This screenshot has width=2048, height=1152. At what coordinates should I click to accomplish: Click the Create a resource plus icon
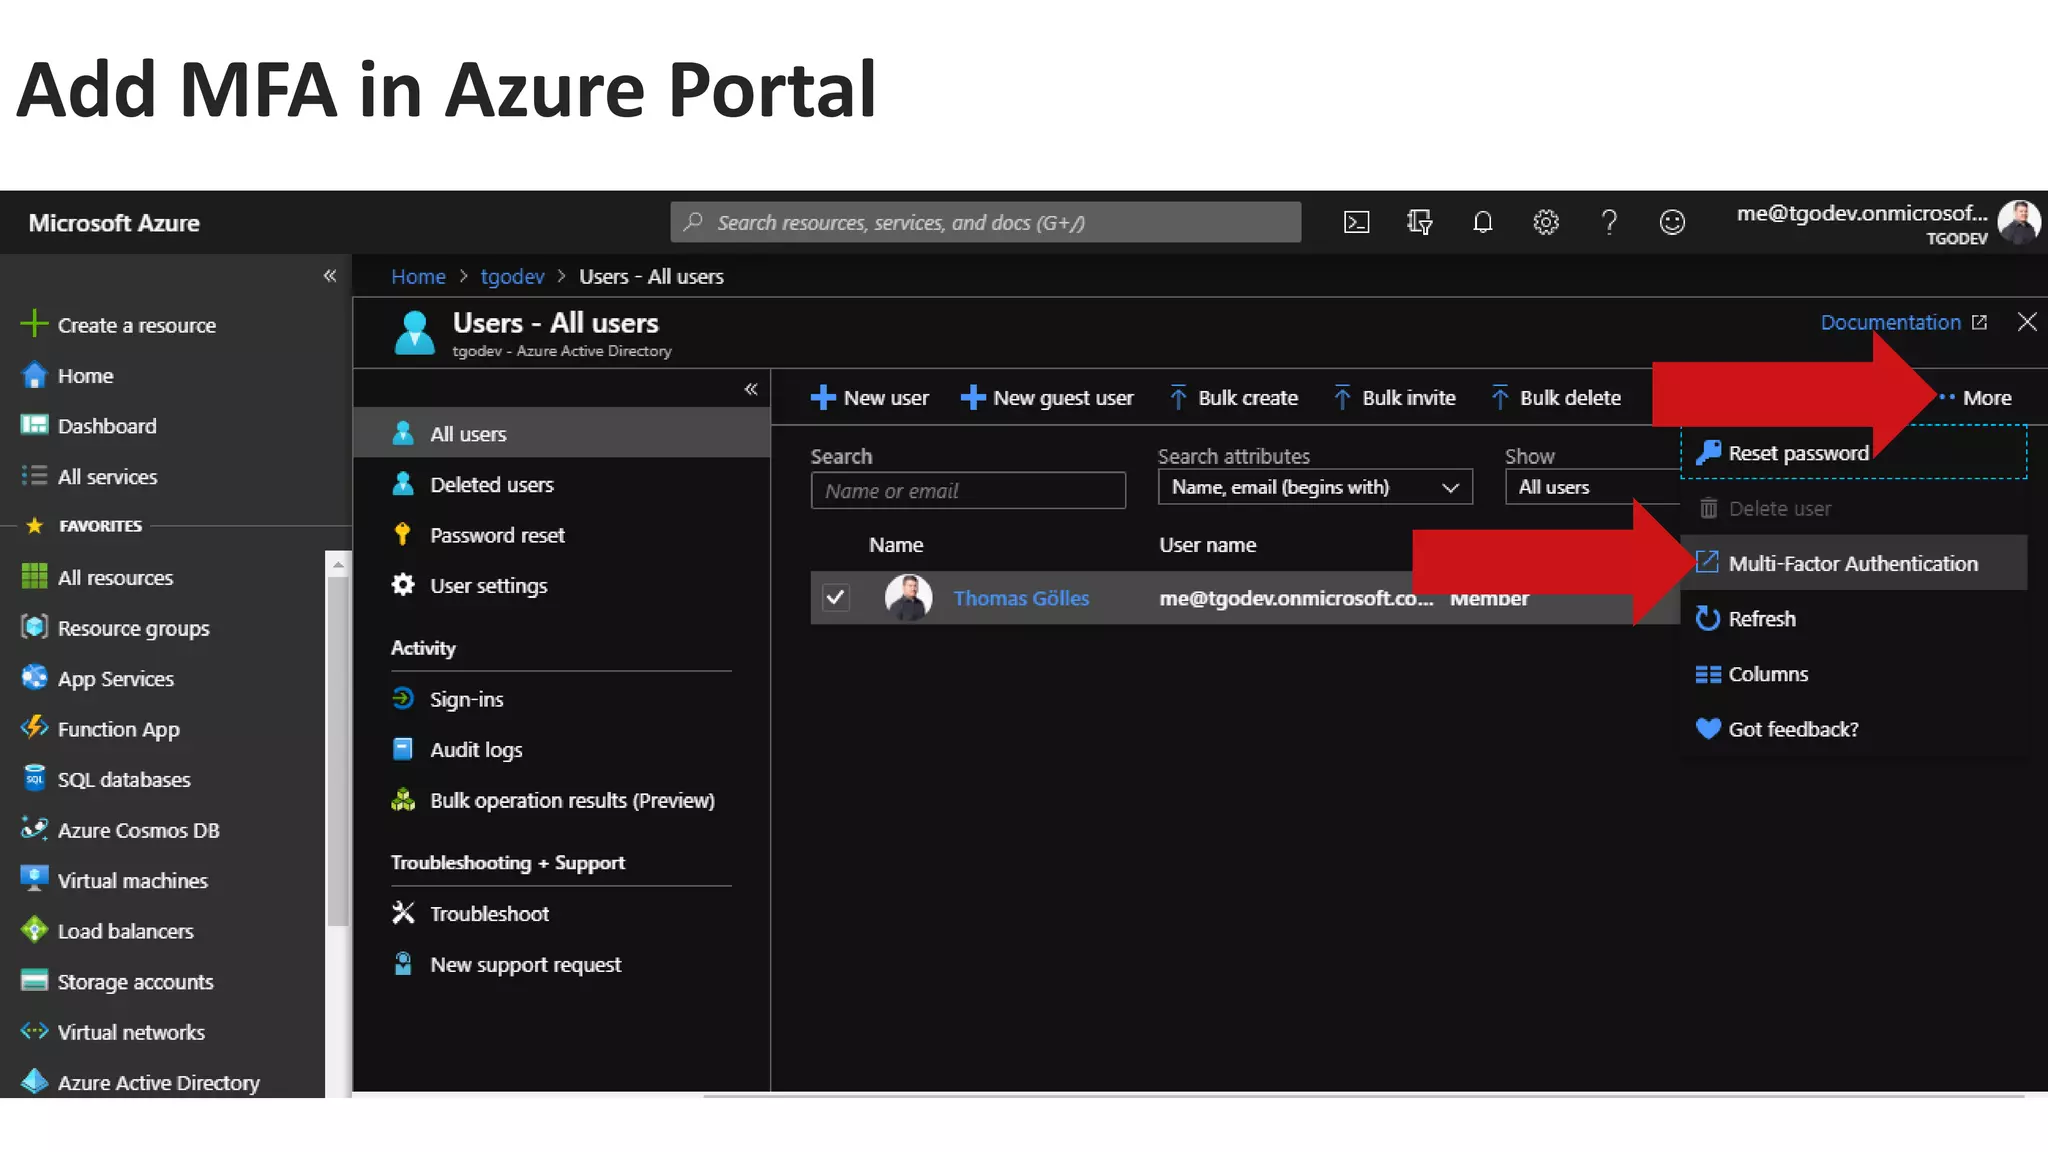pyautogui.click(x=34, y=323)
